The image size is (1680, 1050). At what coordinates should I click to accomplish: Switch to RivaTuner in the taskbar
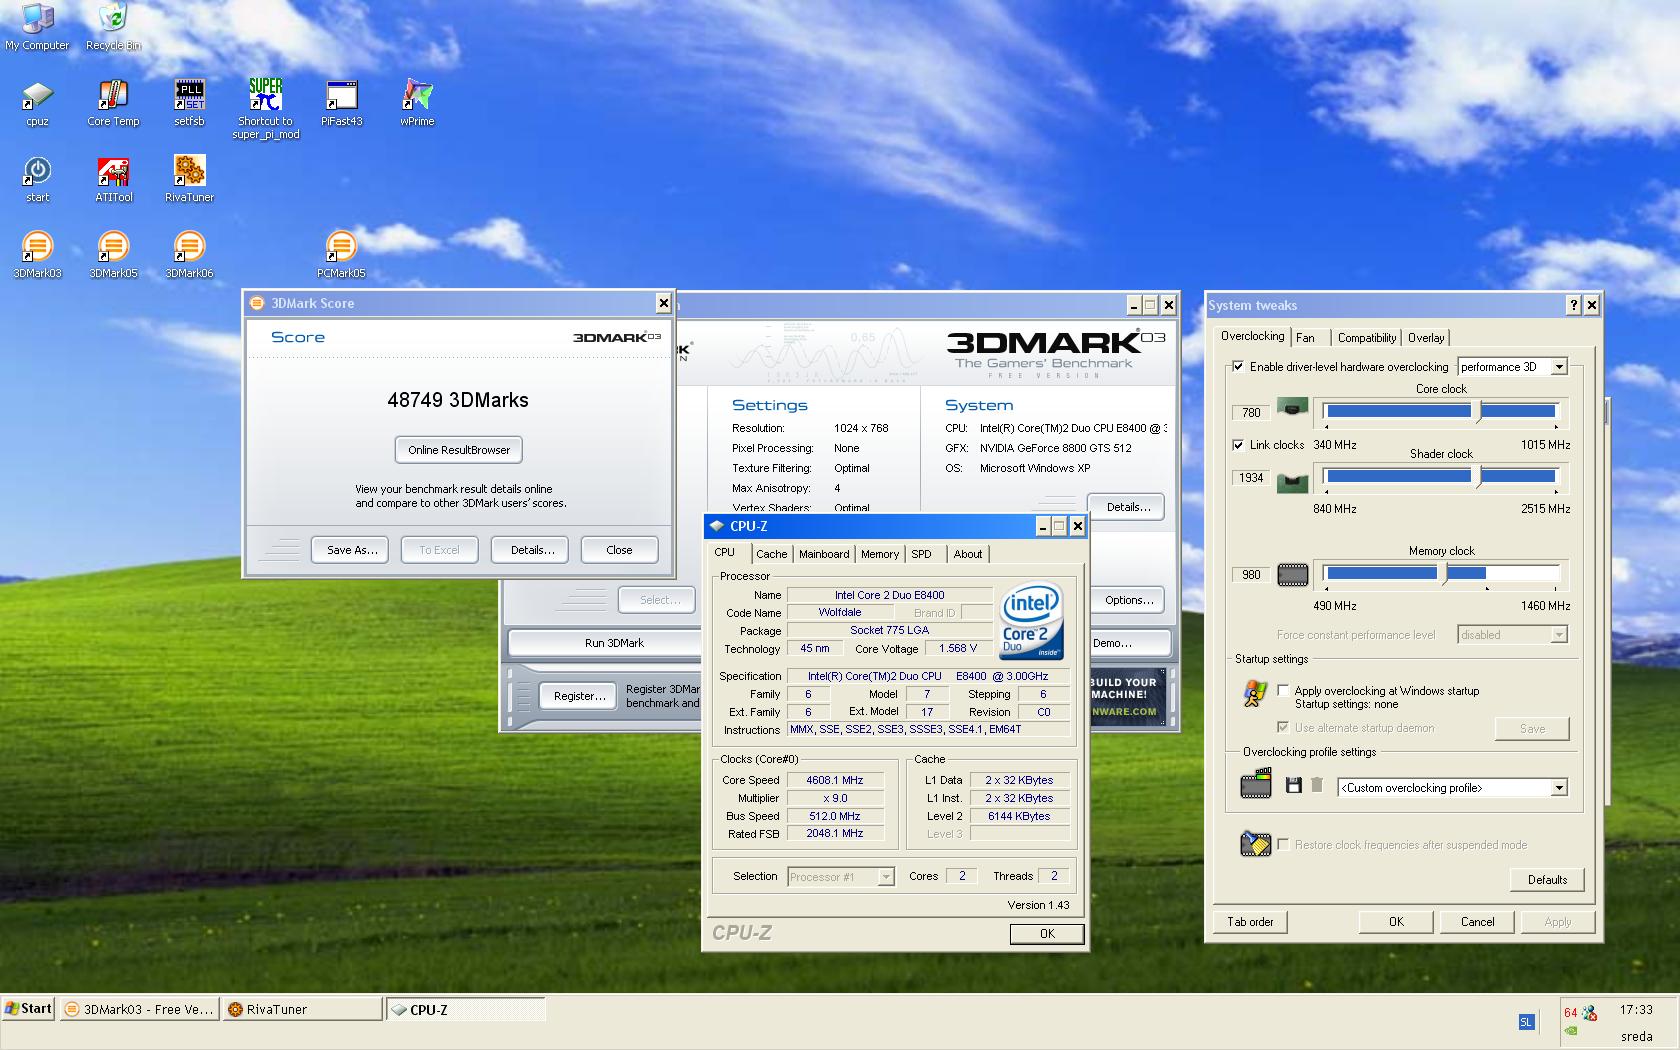click(x=302, y=1010)
